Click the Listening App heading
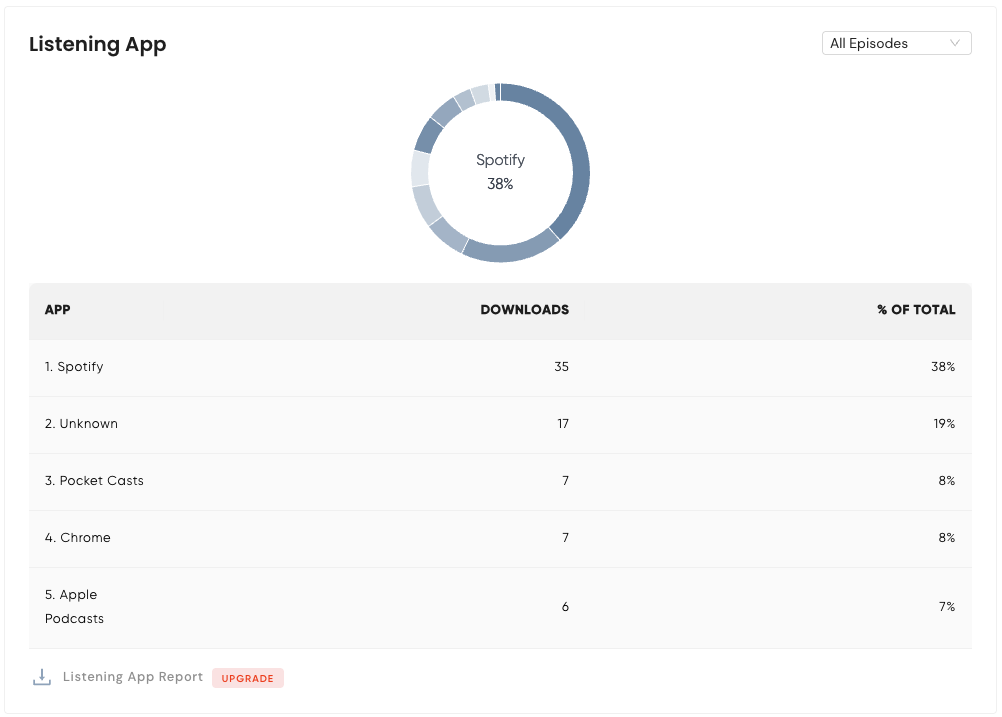This screenshot has height=717, width=1002. (98, 44)
